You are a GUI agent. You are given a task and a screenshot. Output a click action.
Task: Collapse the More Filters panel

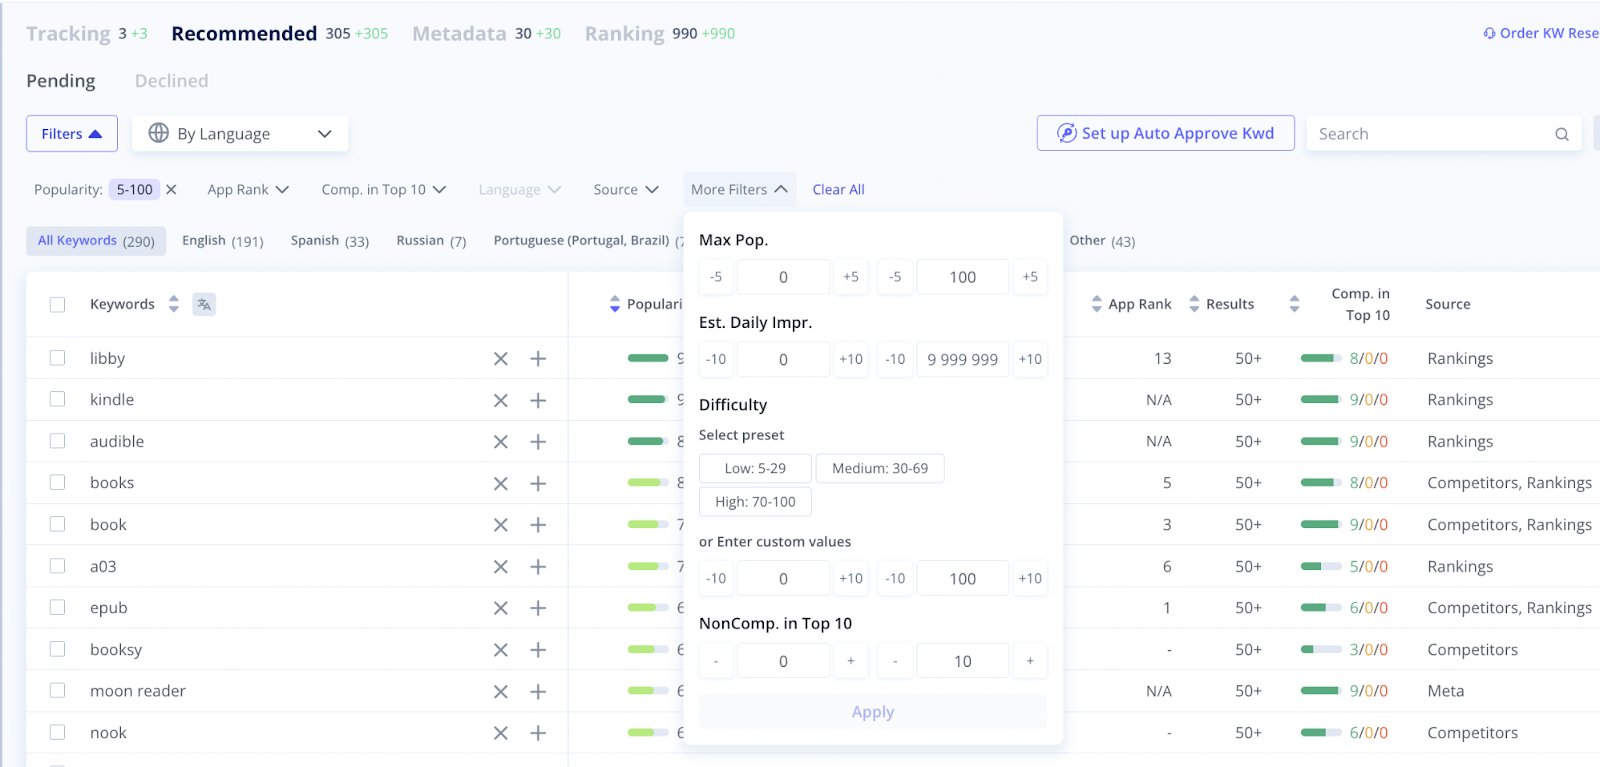click(739, 190)
